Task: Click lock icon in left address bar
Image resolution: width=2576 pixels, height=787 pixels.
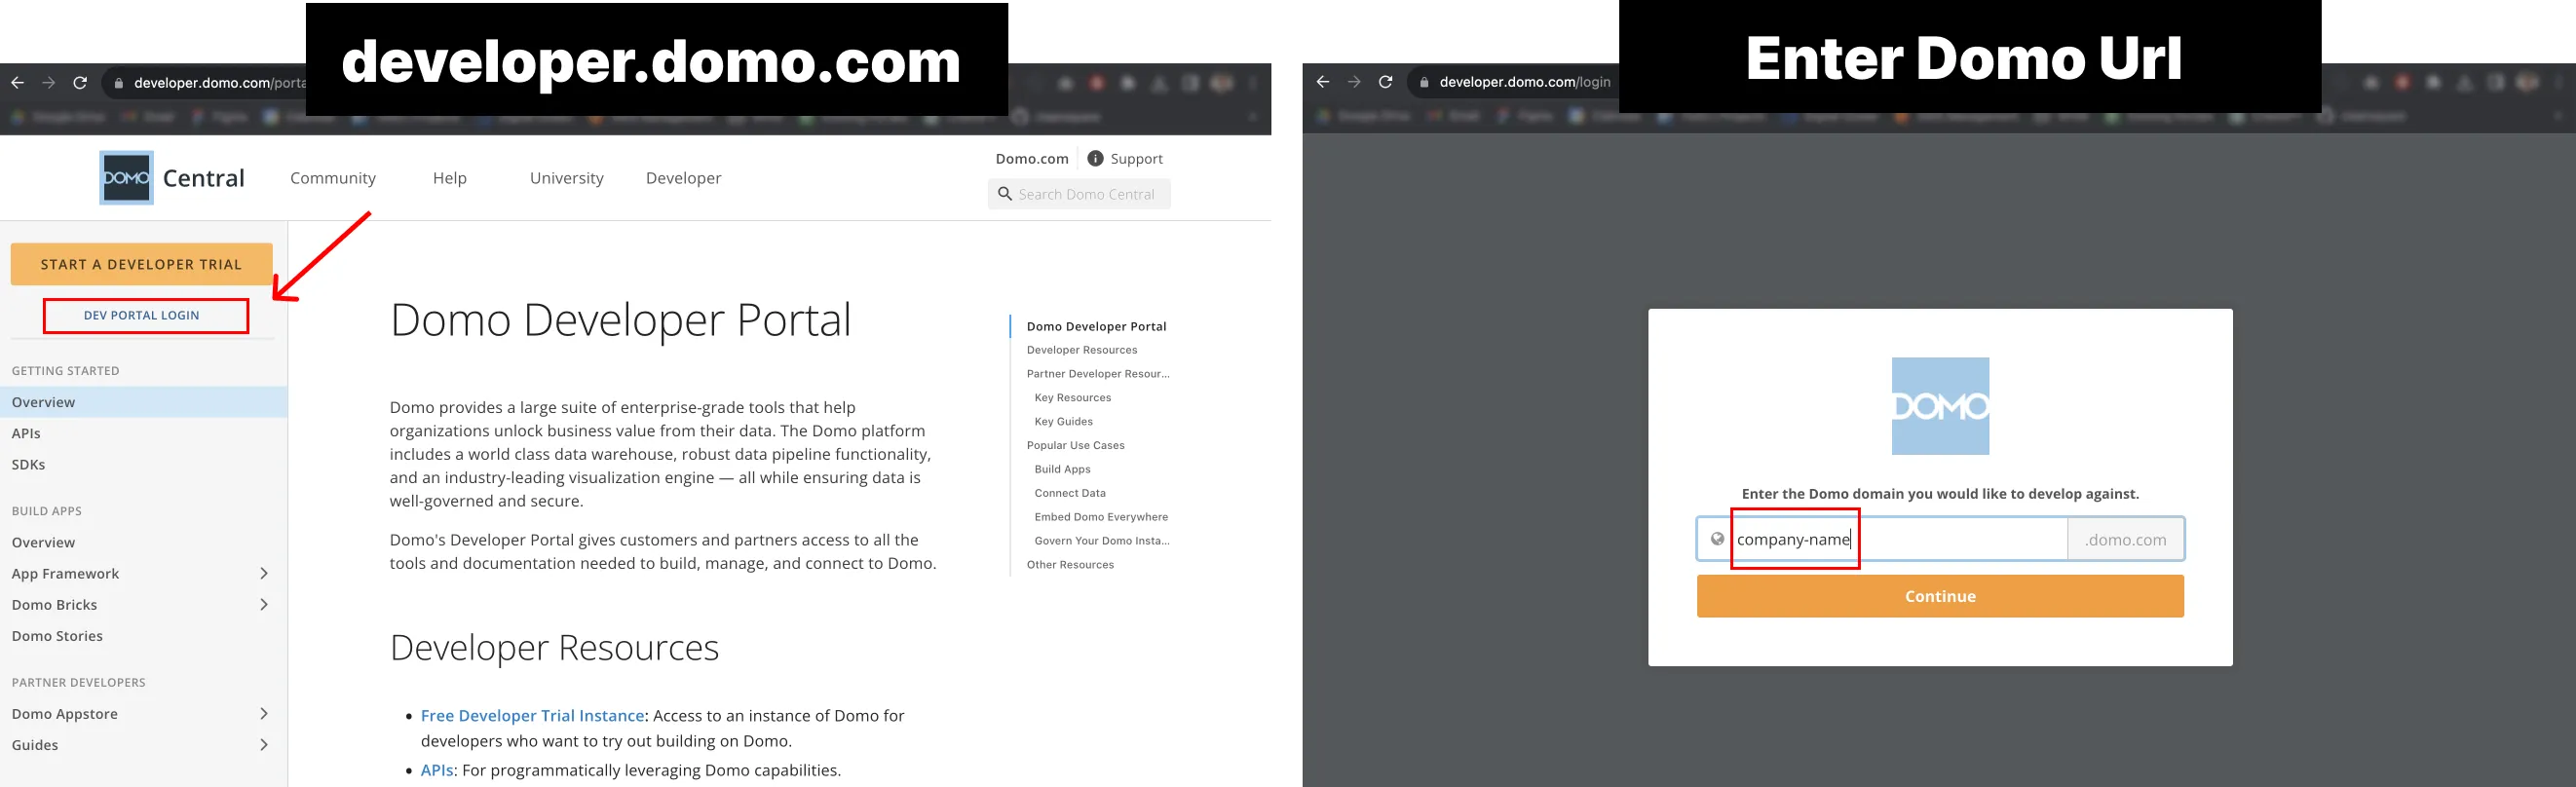Action: pyautogui.click(x=119, y=83)
